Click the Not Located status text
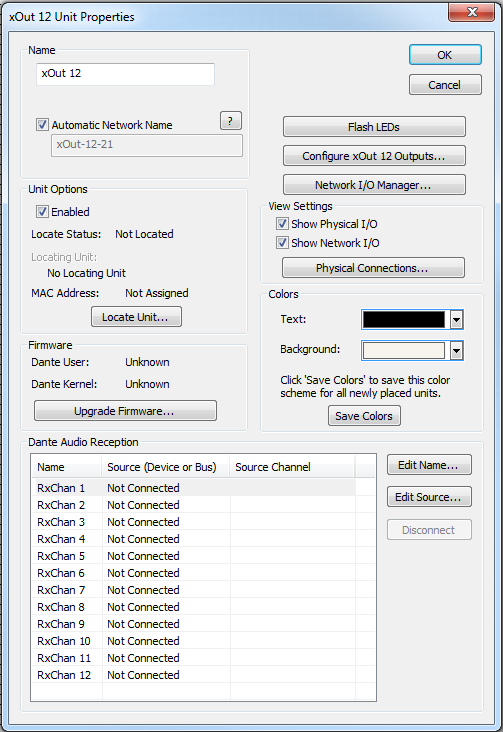Screen dimensions: 503x732 tap(144, 234)
